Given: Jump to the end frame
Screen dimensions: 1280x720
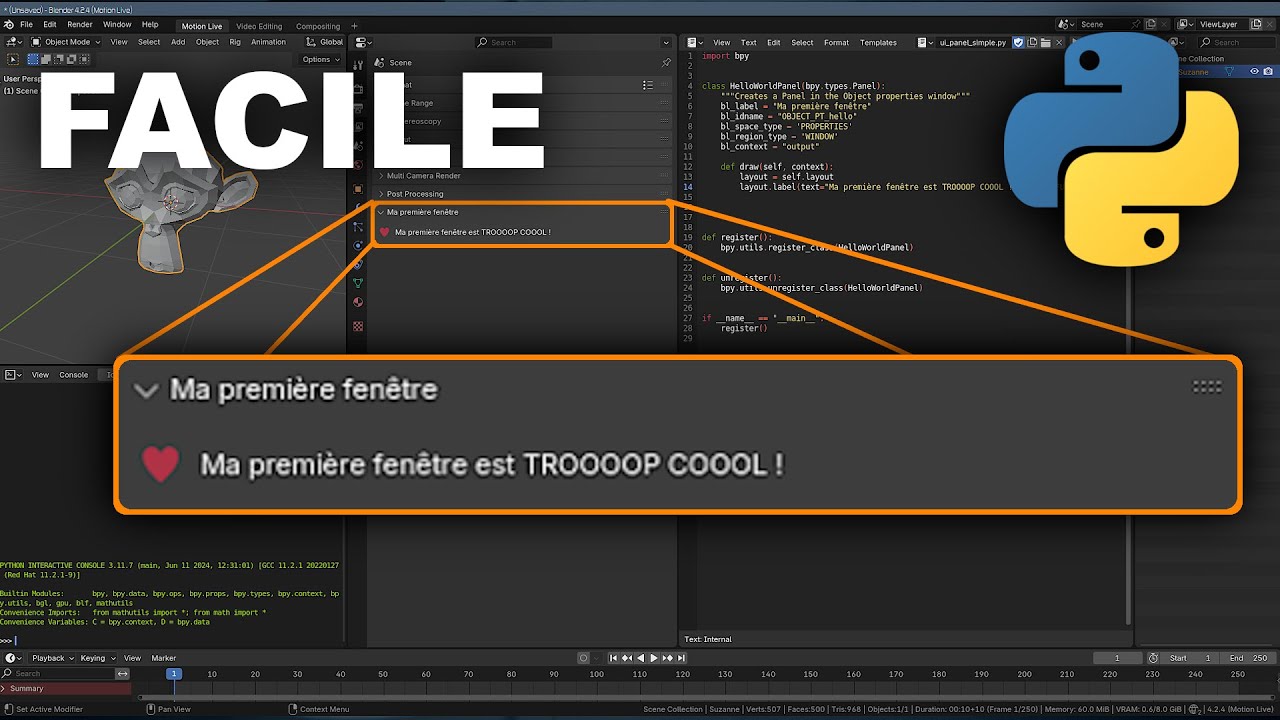Looking at the screenshot, I should (x=681, y=658).
